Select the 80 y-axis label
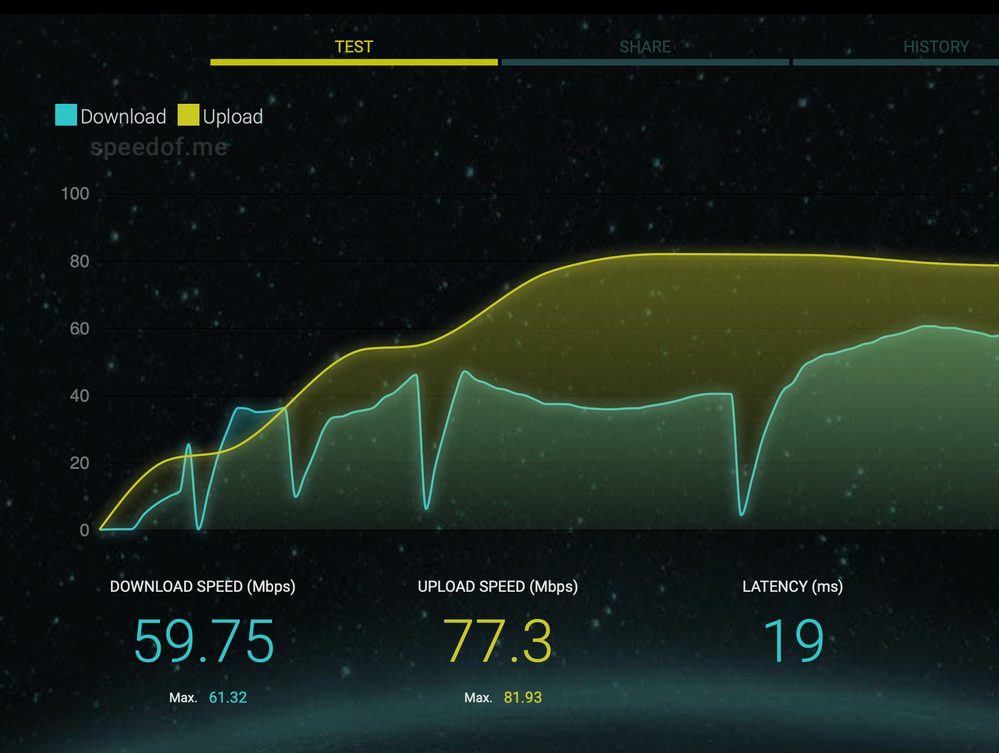This screenshot has width=999, height=753. [x=78, y=262]
